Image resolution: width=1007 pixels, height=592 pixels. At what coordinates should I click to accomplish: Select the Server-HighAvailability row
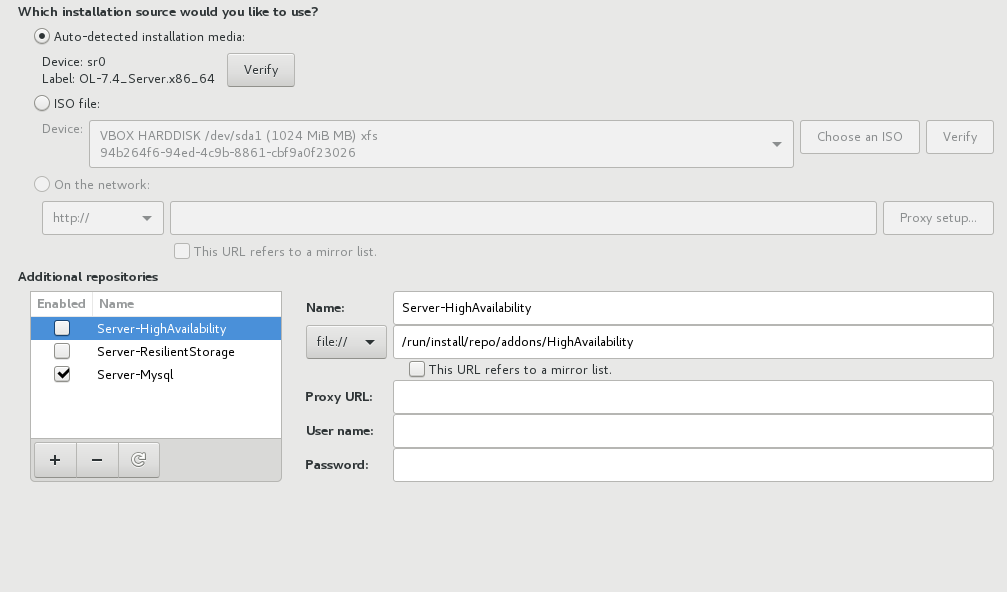[156, 328]
